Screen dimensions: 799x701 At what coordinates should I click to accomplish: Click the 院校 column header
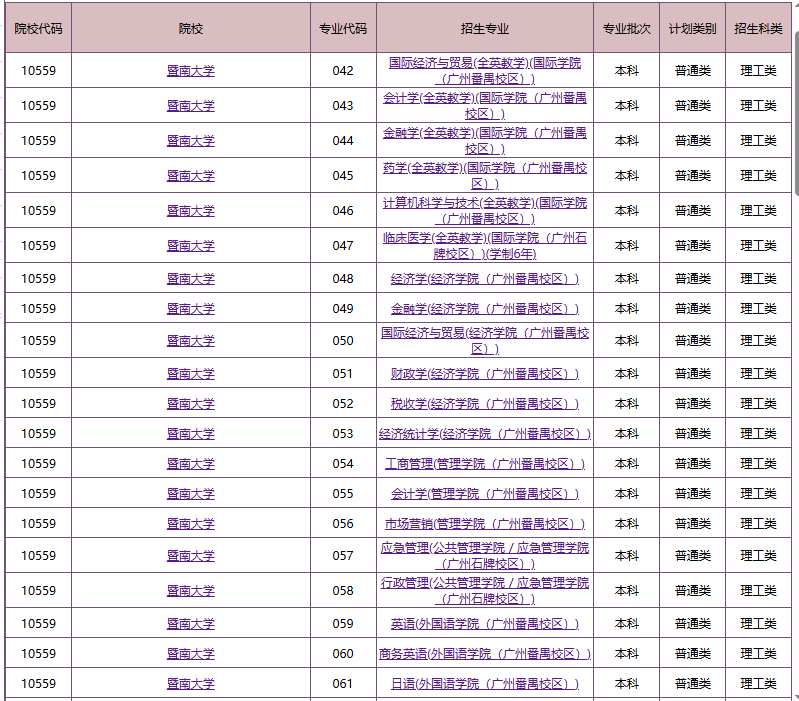[x=191, y=29]
